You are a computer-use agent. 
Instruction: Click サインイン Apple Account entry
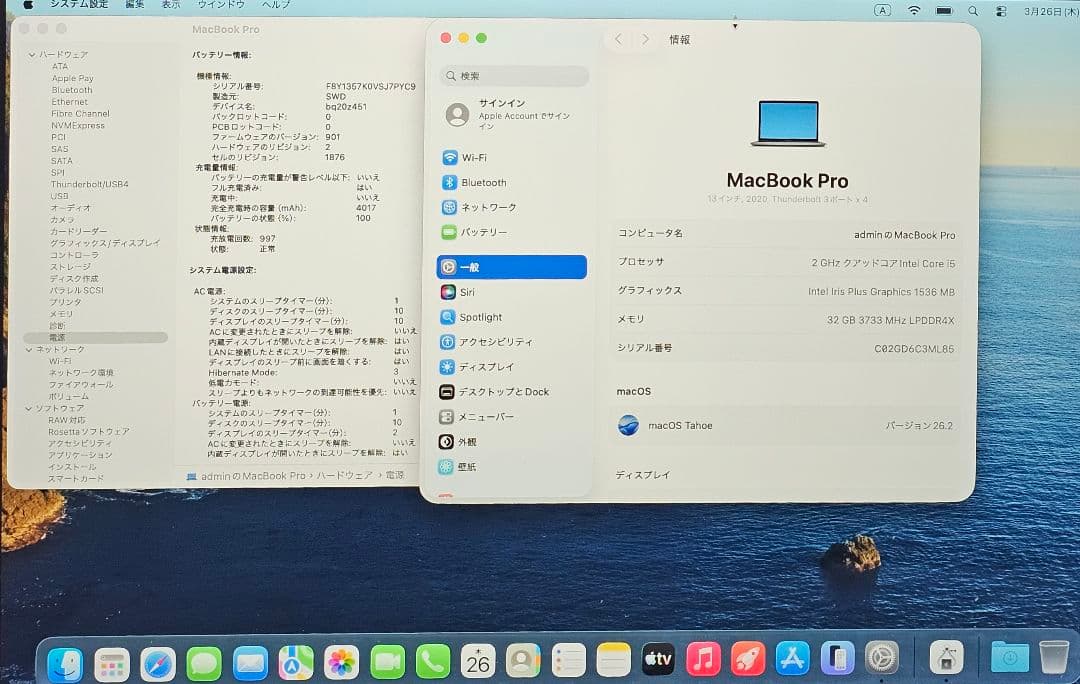click(513, 114)
